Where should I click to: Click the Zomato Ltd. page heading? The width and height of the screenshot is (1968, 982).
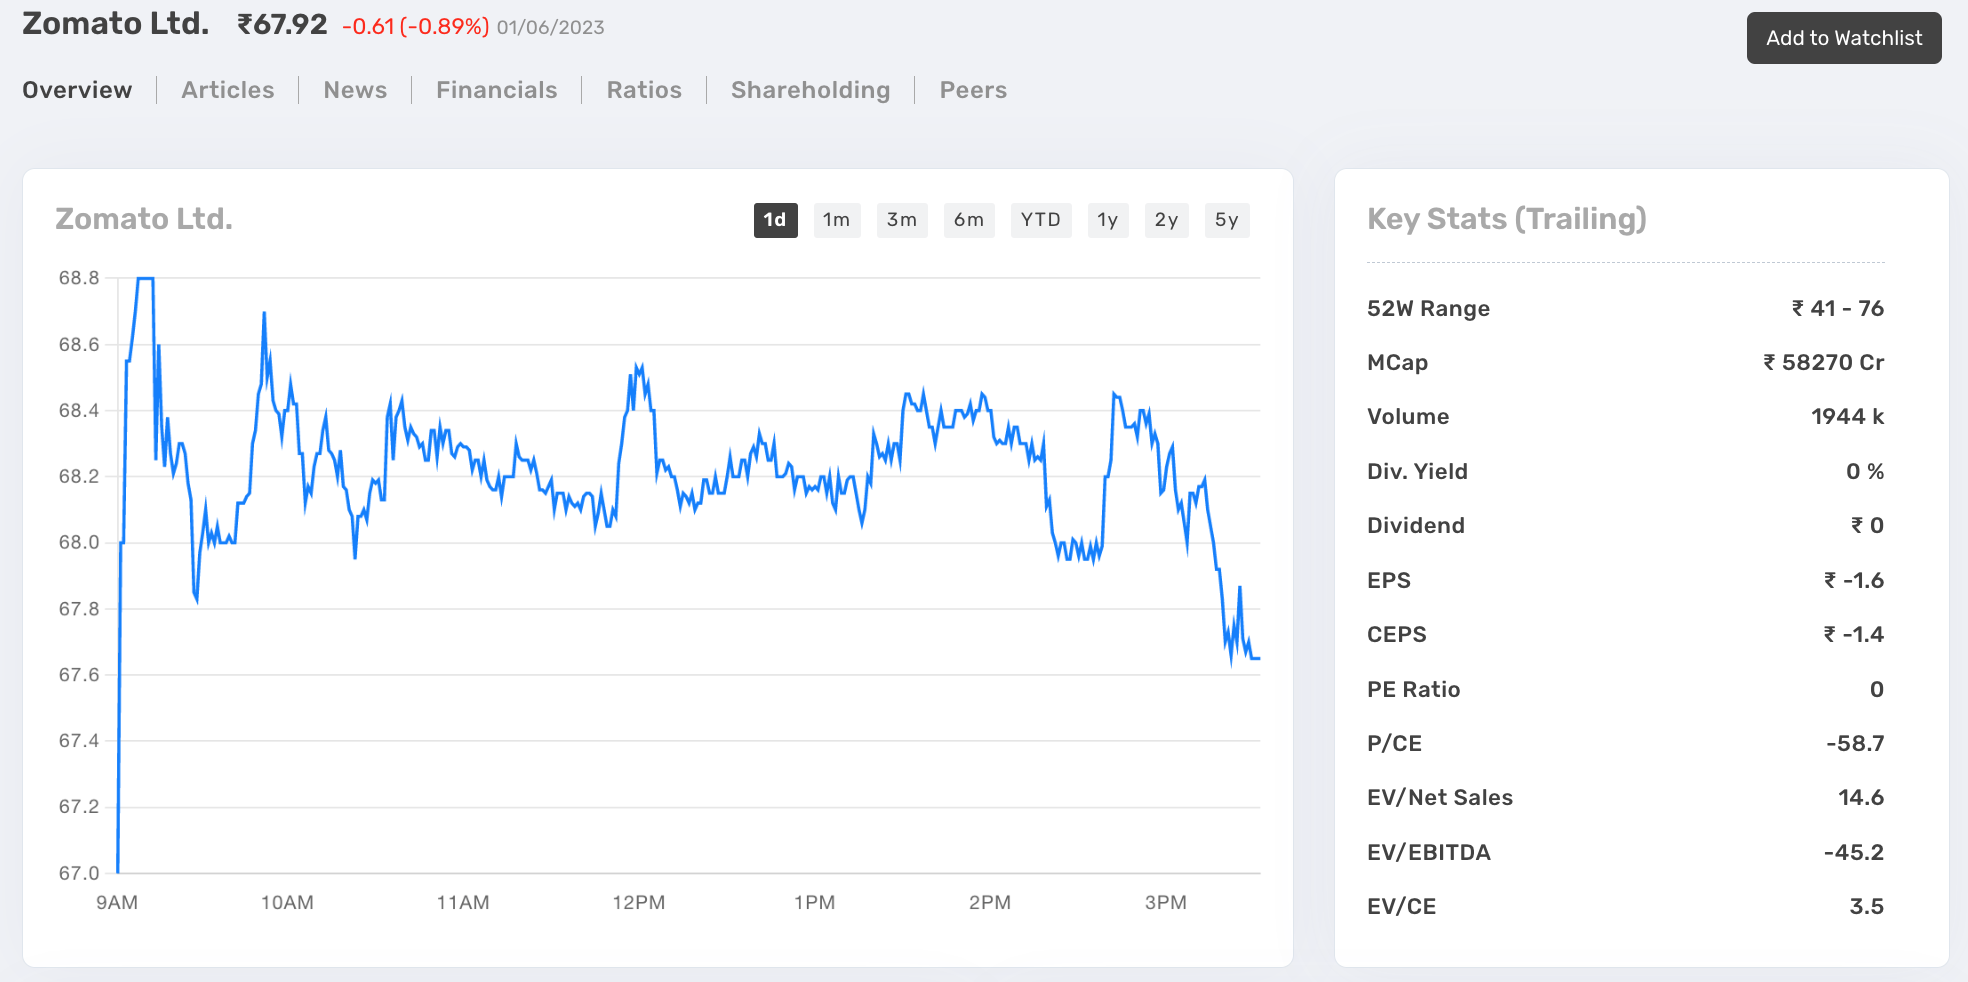116,23
